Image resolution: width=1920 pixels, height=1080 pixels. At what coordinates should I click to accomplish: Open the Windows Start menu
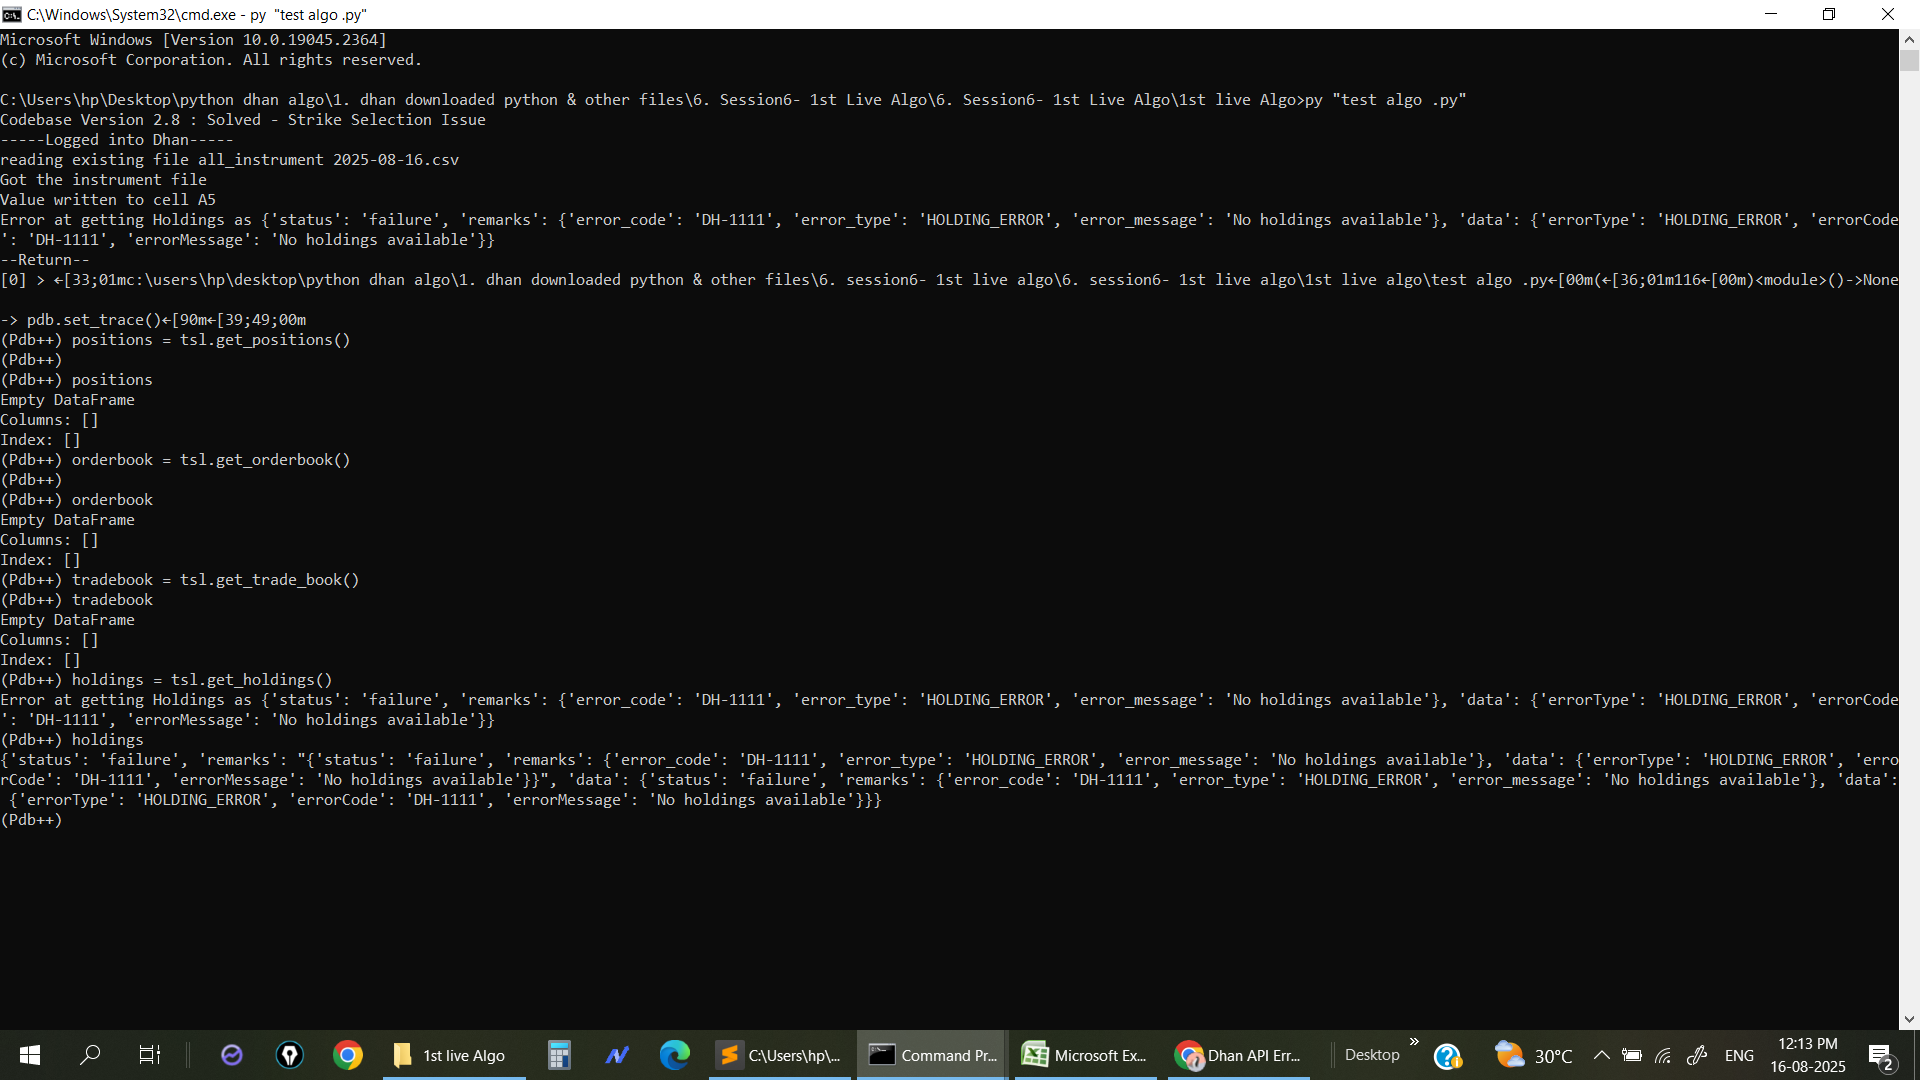(30, 1055)
